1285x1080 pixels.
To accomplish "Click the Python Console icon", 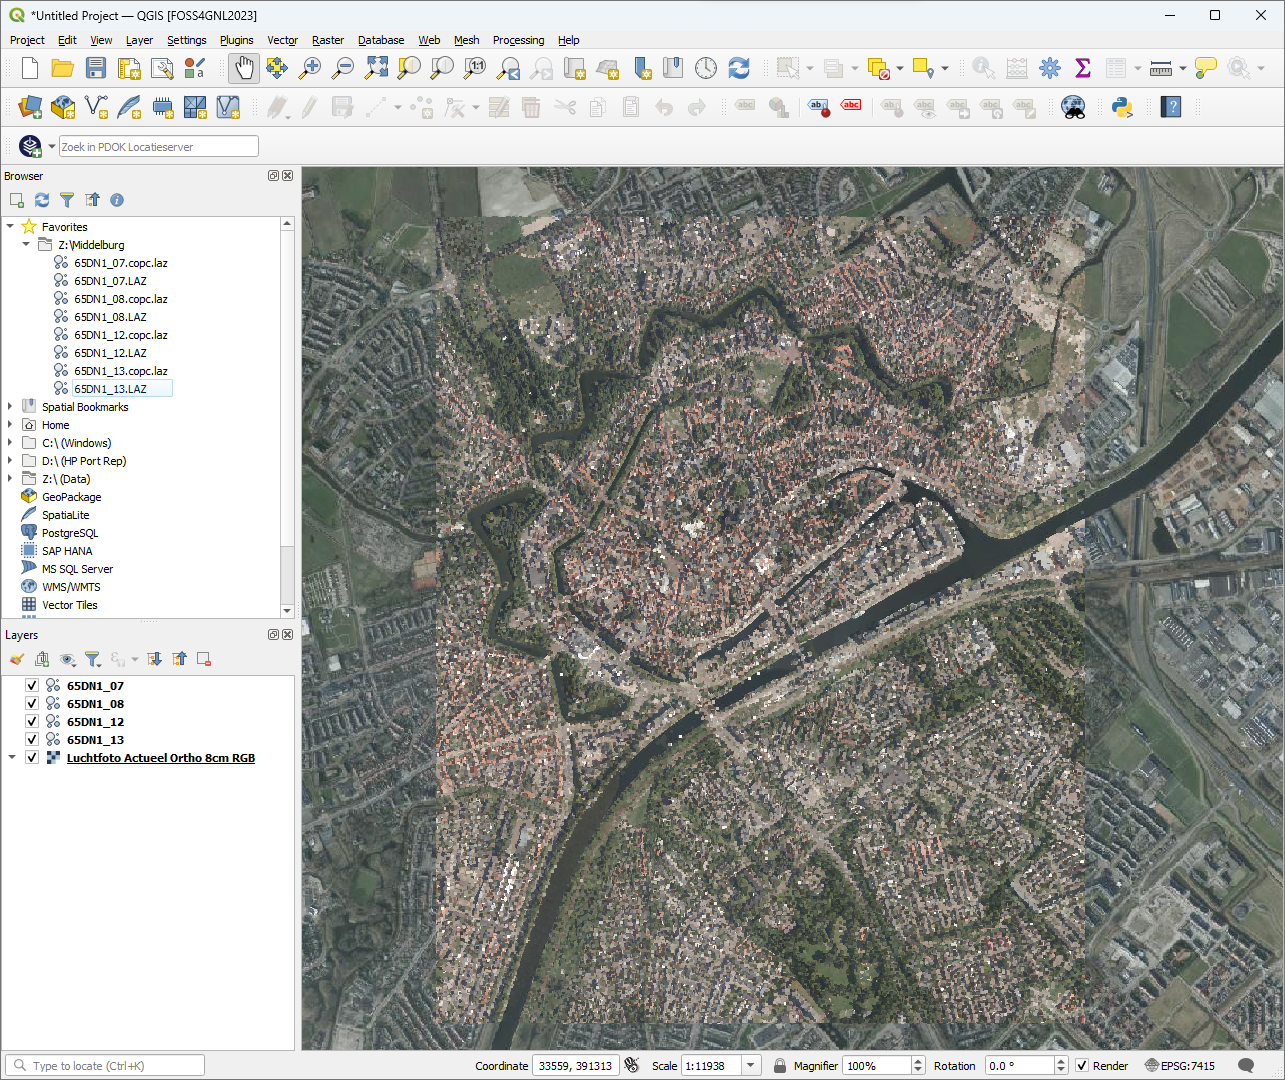I will pos(1120,107).
